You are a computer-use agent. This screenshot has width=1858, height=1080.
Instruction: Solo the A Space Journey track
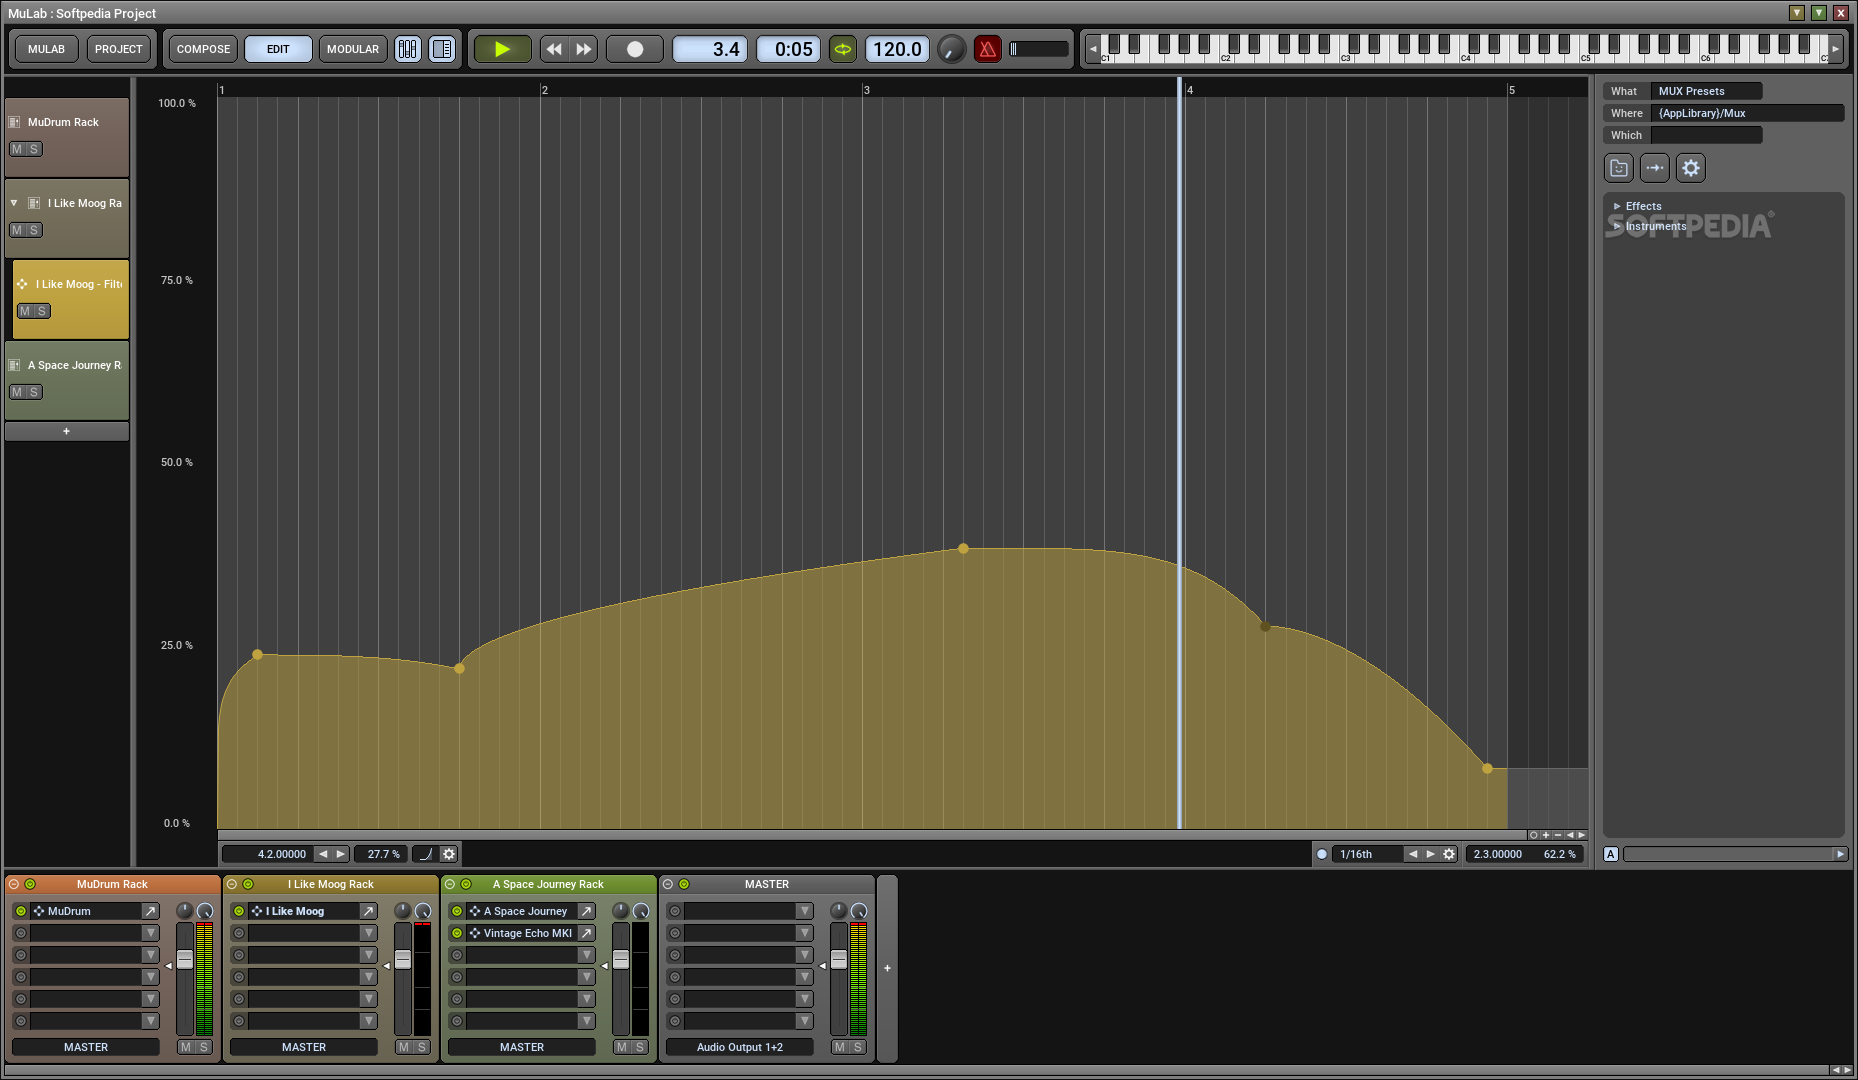pyautogui.click(x=34, y=392)
